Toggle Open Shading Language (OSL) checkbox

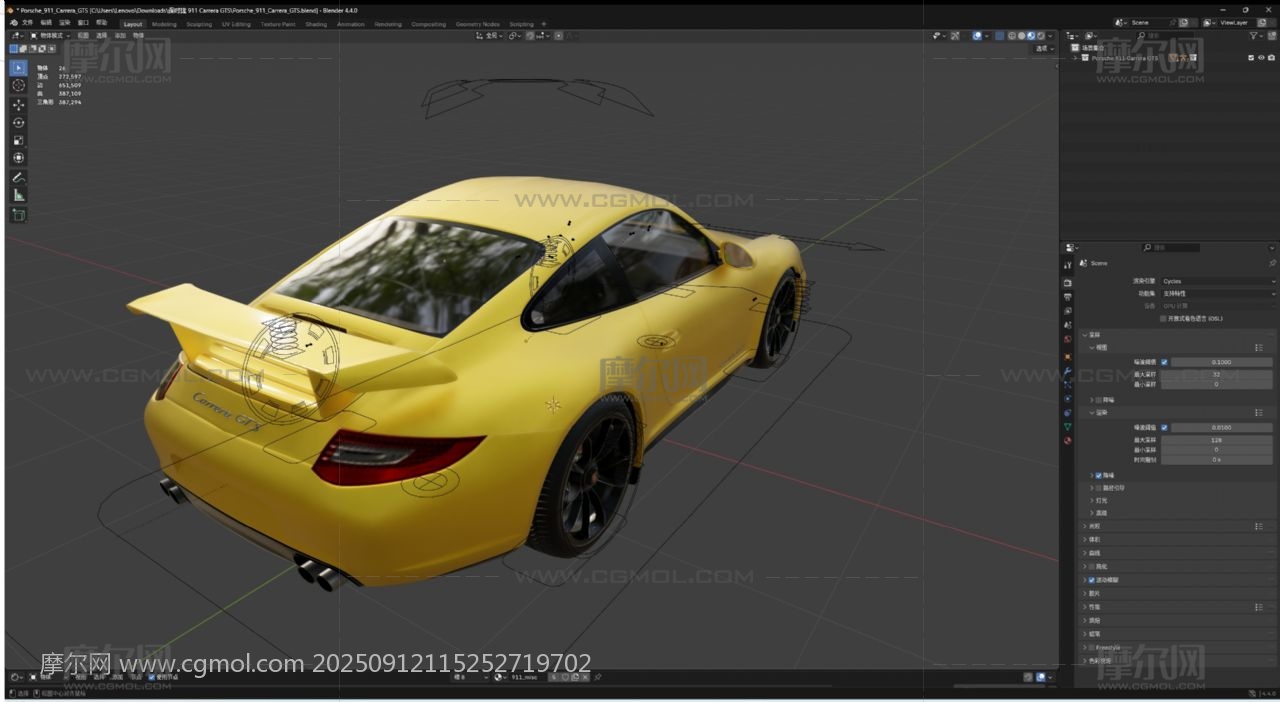[1163, 318]
